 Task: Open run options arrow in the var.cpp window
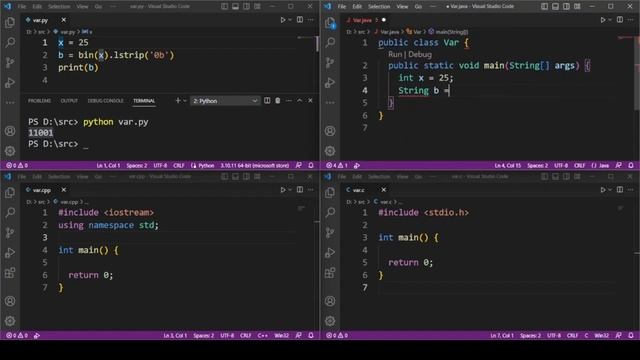coord(290,190)
